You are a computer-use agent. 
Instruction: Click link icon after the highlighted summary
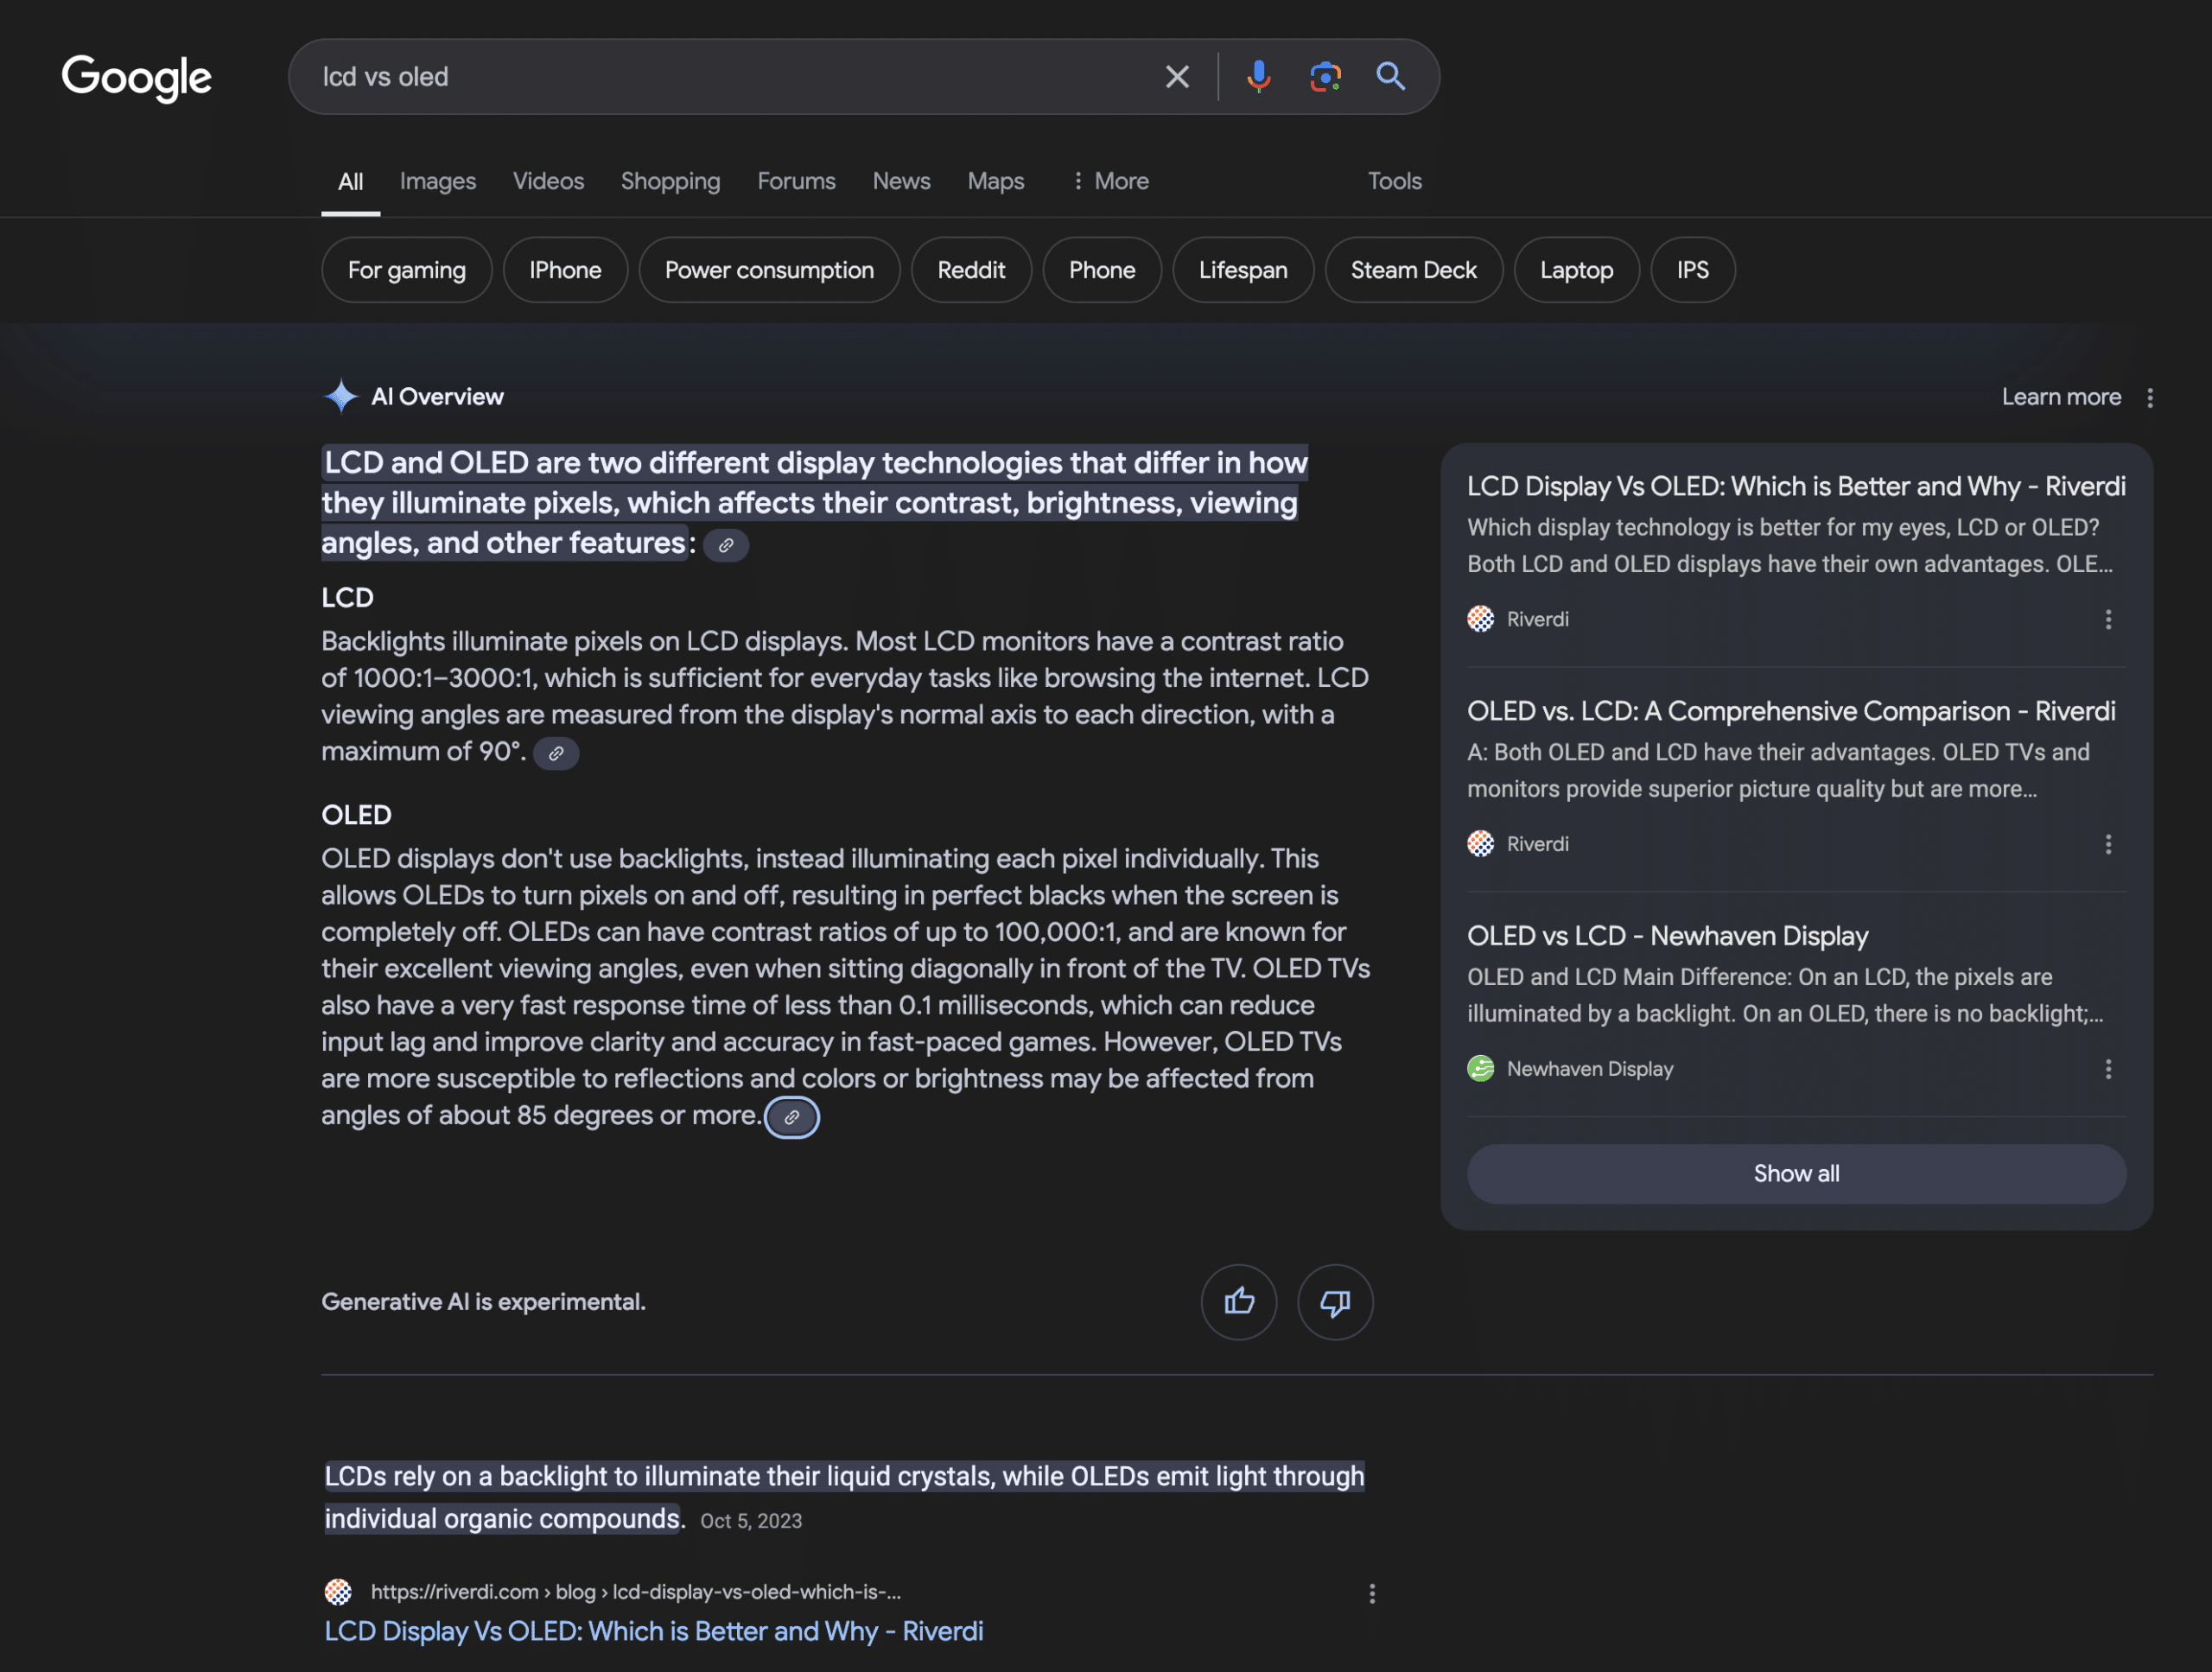726,545
